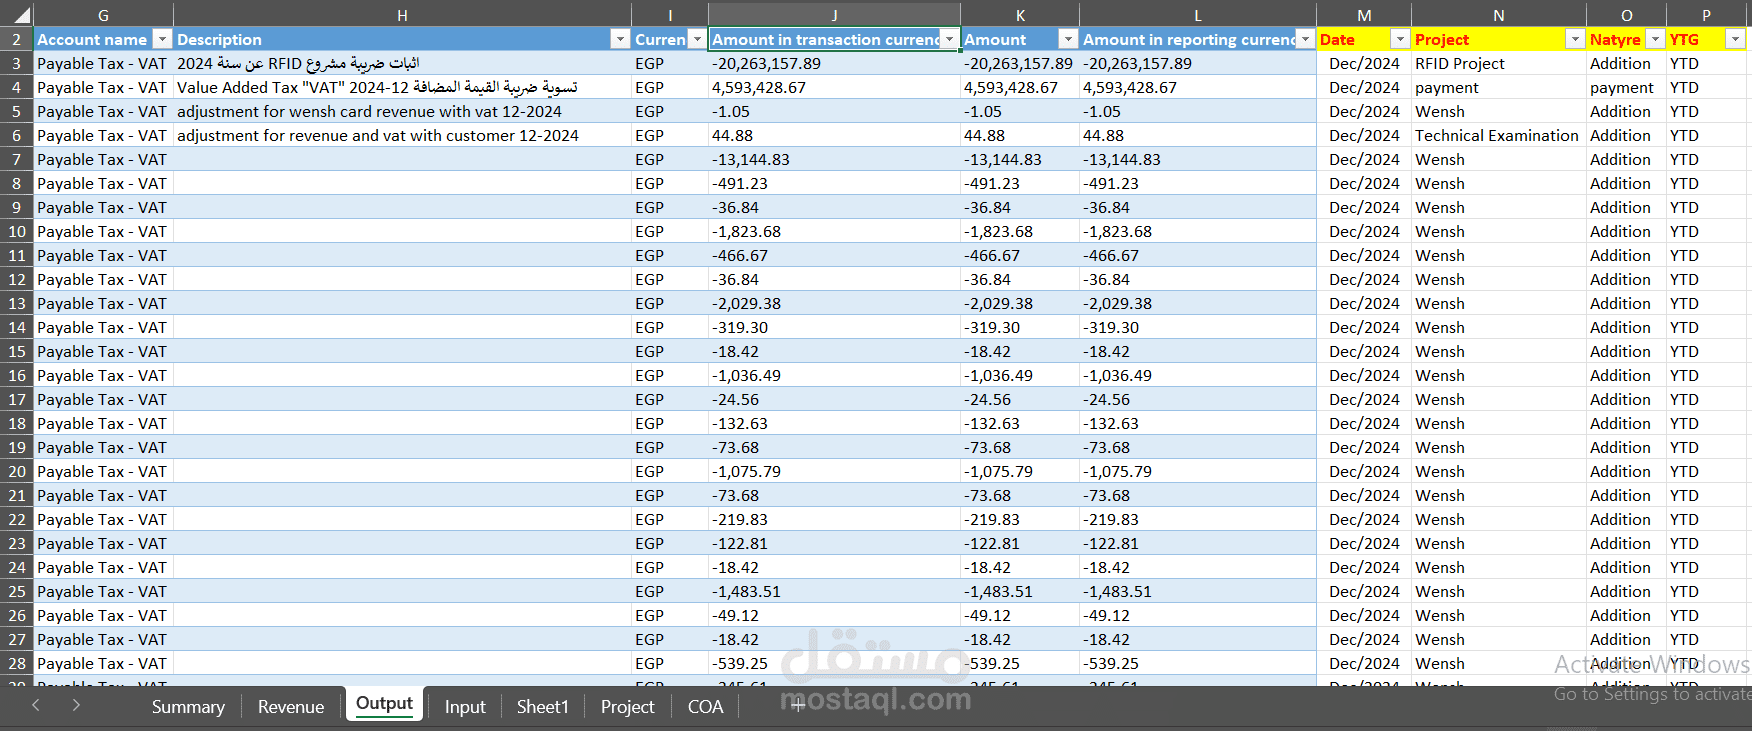Screen dimensions: 1752x731
Task: Select row 5 header
Action: coord(17,111)
